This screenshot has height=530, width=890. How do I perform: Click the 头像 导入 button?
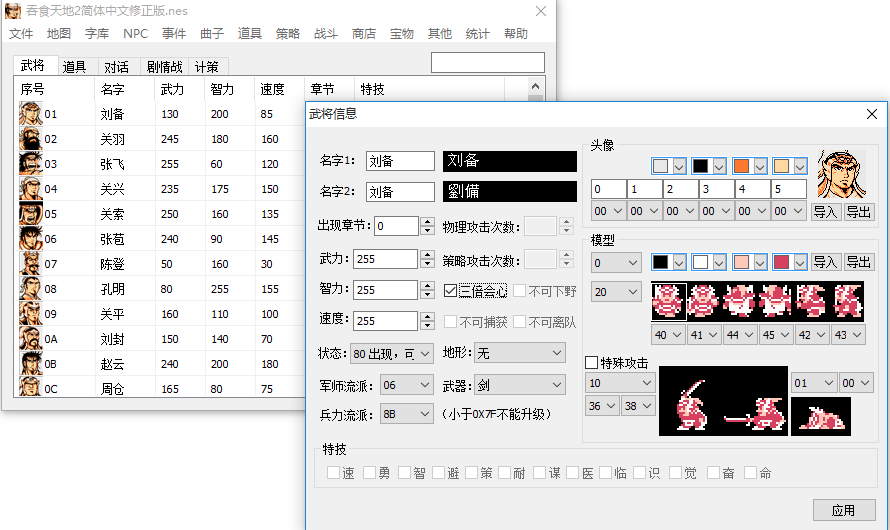tap(825, 212)
